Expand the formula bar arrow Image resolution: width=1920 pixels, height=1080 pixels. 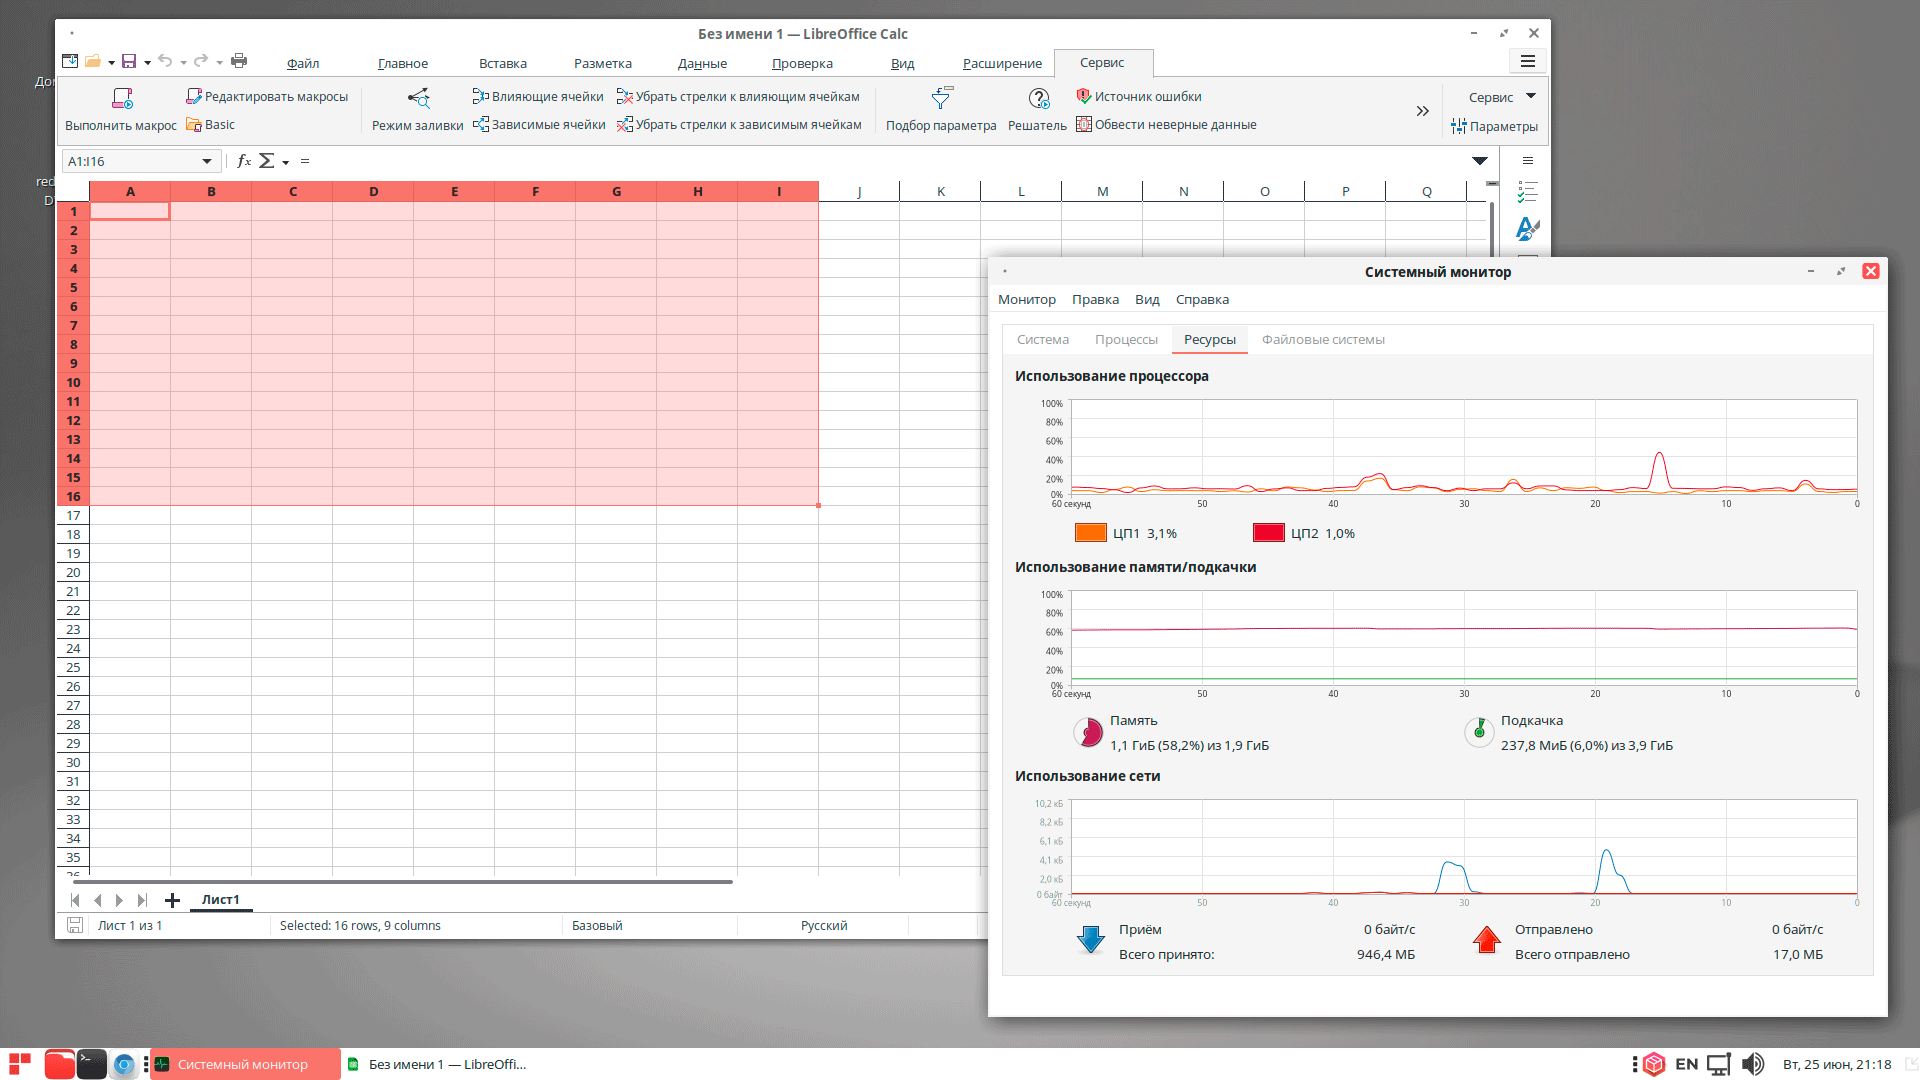(x=1480, y=161)
